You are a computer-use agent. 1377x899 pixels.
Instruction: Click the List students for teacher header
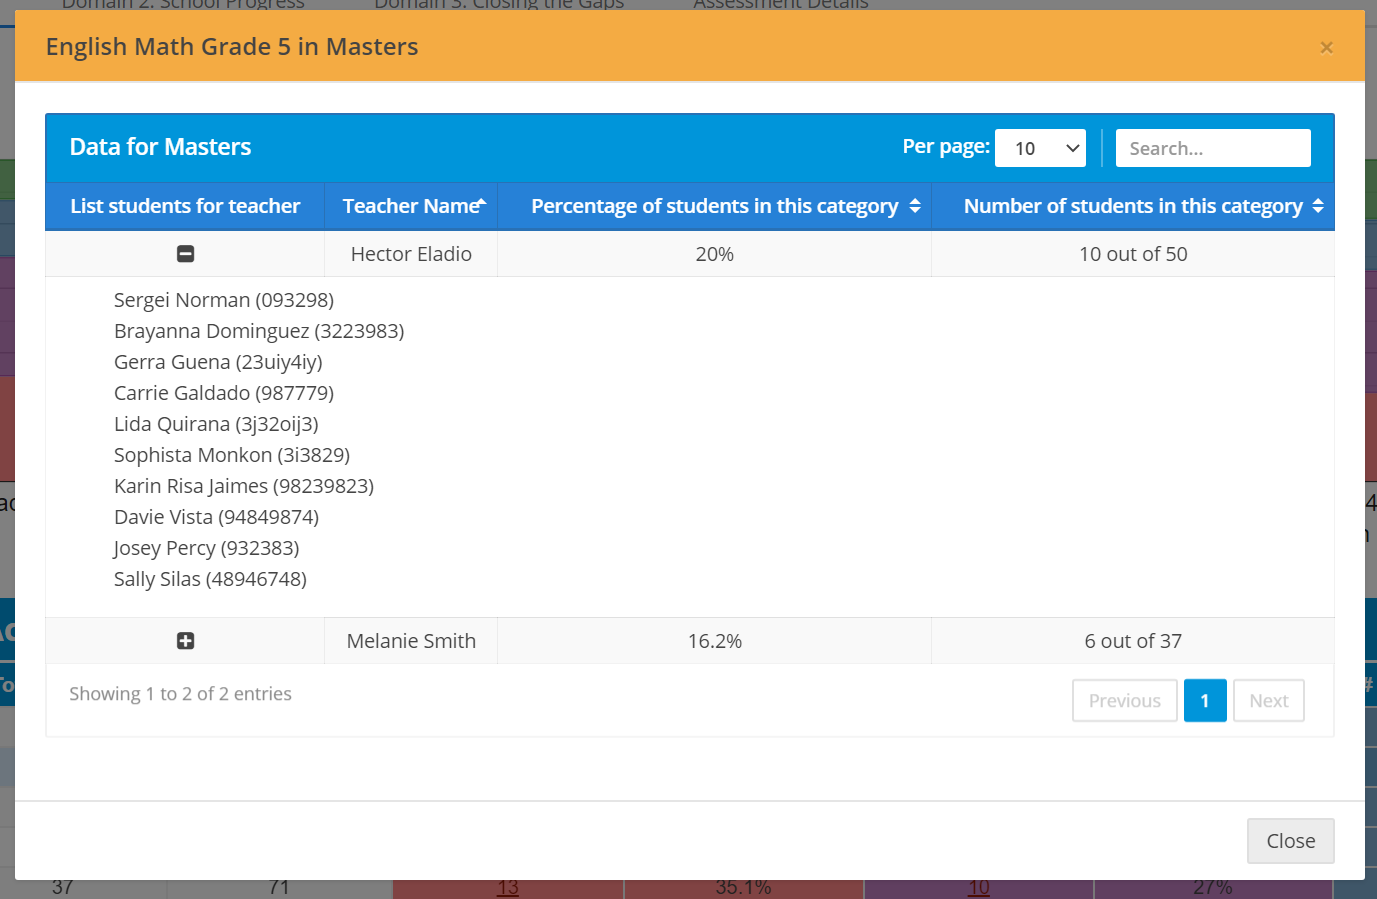(185, 206)
